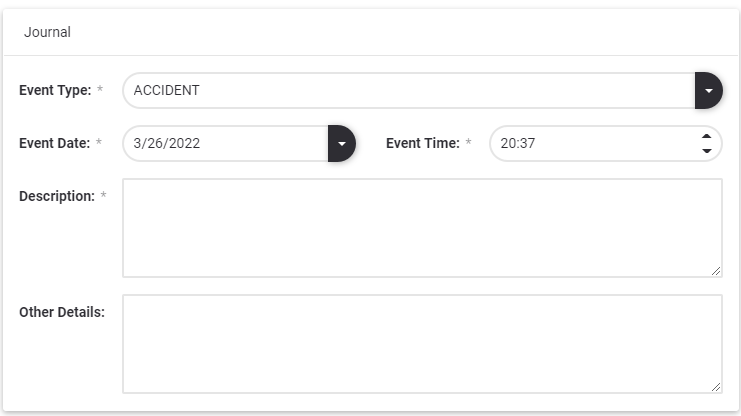The width and height of the screenshot is (741, 416).
Task: Click the Other Details label
Action: tap(62, 312)
